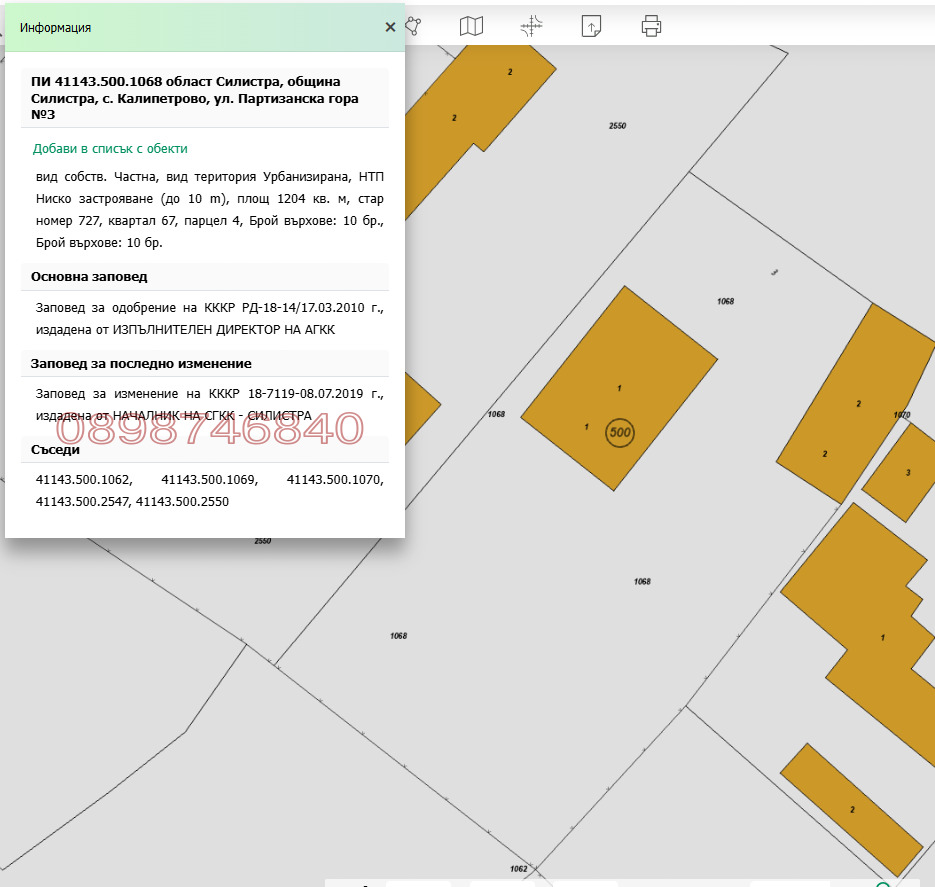Activate the coordinates crosshair tool
Image resolution: width=935 pixels, height=887 pixels.
[x=531, y=26]
